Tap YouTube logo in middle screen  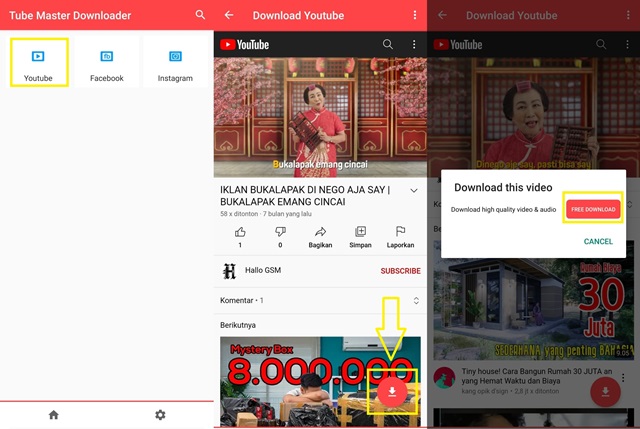[x=244, y=44]
